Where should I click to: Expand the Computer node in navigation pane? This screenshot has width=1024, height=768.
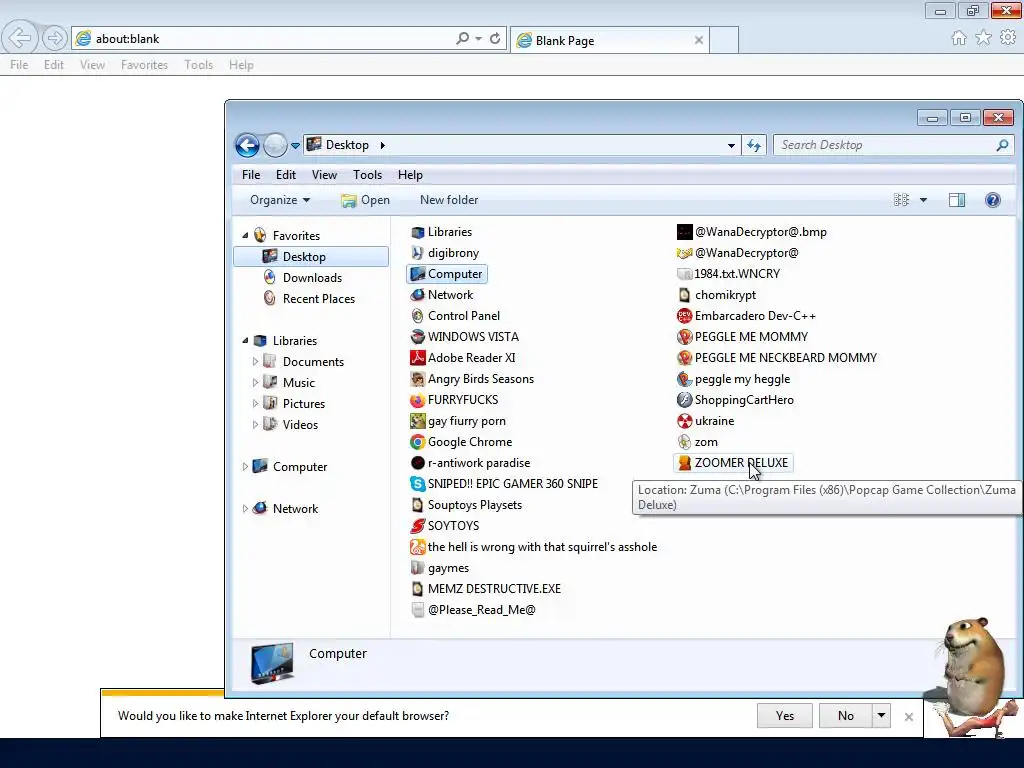pos(246,466)
